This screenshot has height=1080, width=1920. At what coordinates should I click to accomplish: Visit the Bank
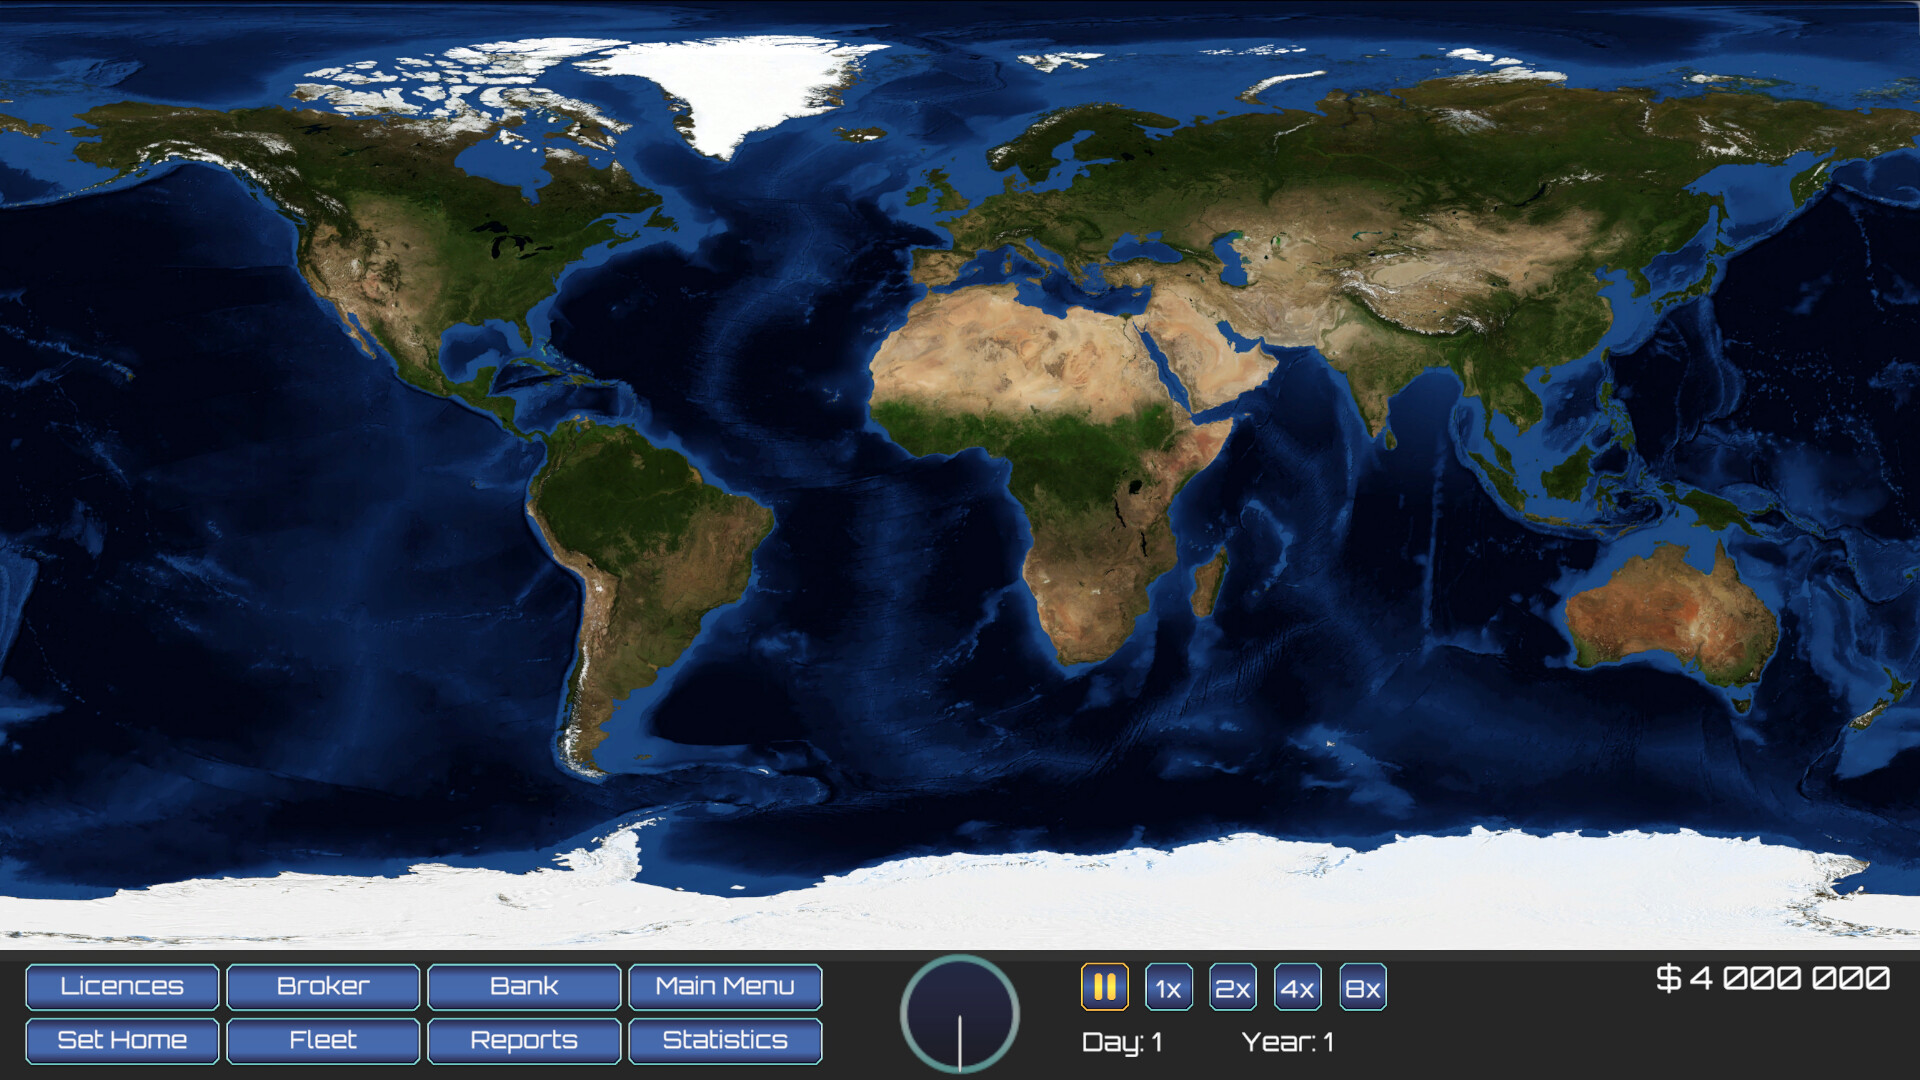(x=523, y=986)
